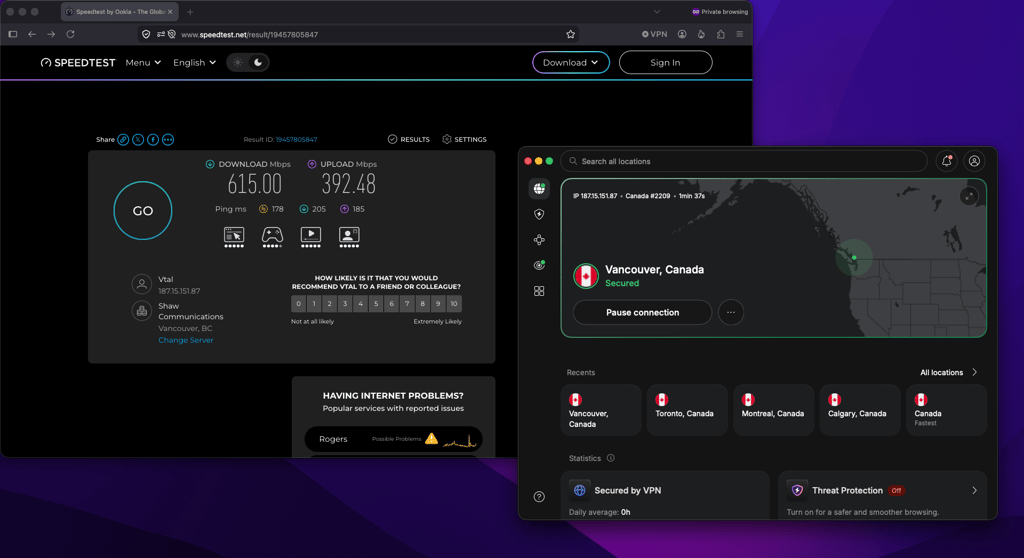
Task: Go back in the browser
Action: click(x=31, y=34)
